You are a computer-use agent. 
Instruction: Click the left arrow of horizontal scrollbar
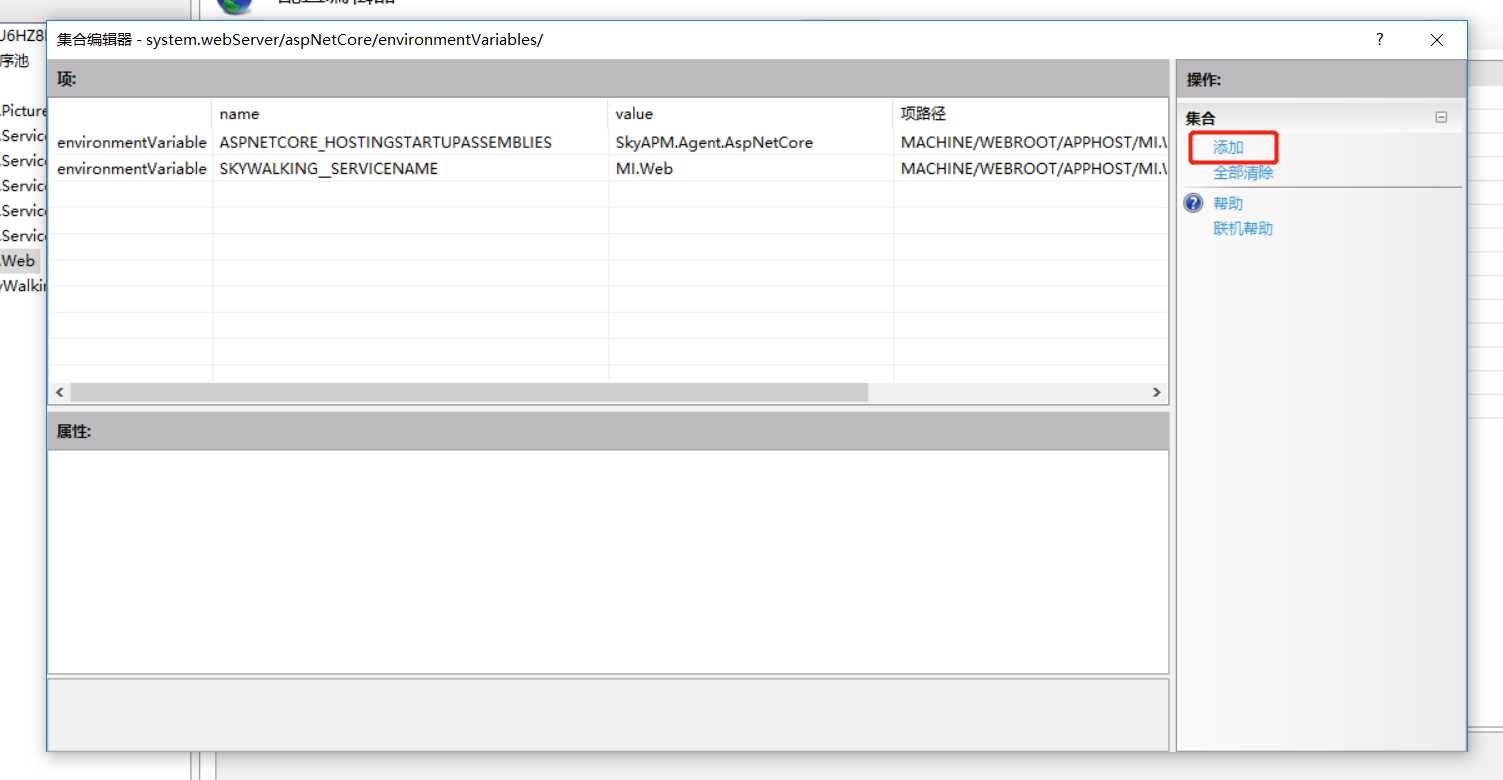tap(59, 393)
